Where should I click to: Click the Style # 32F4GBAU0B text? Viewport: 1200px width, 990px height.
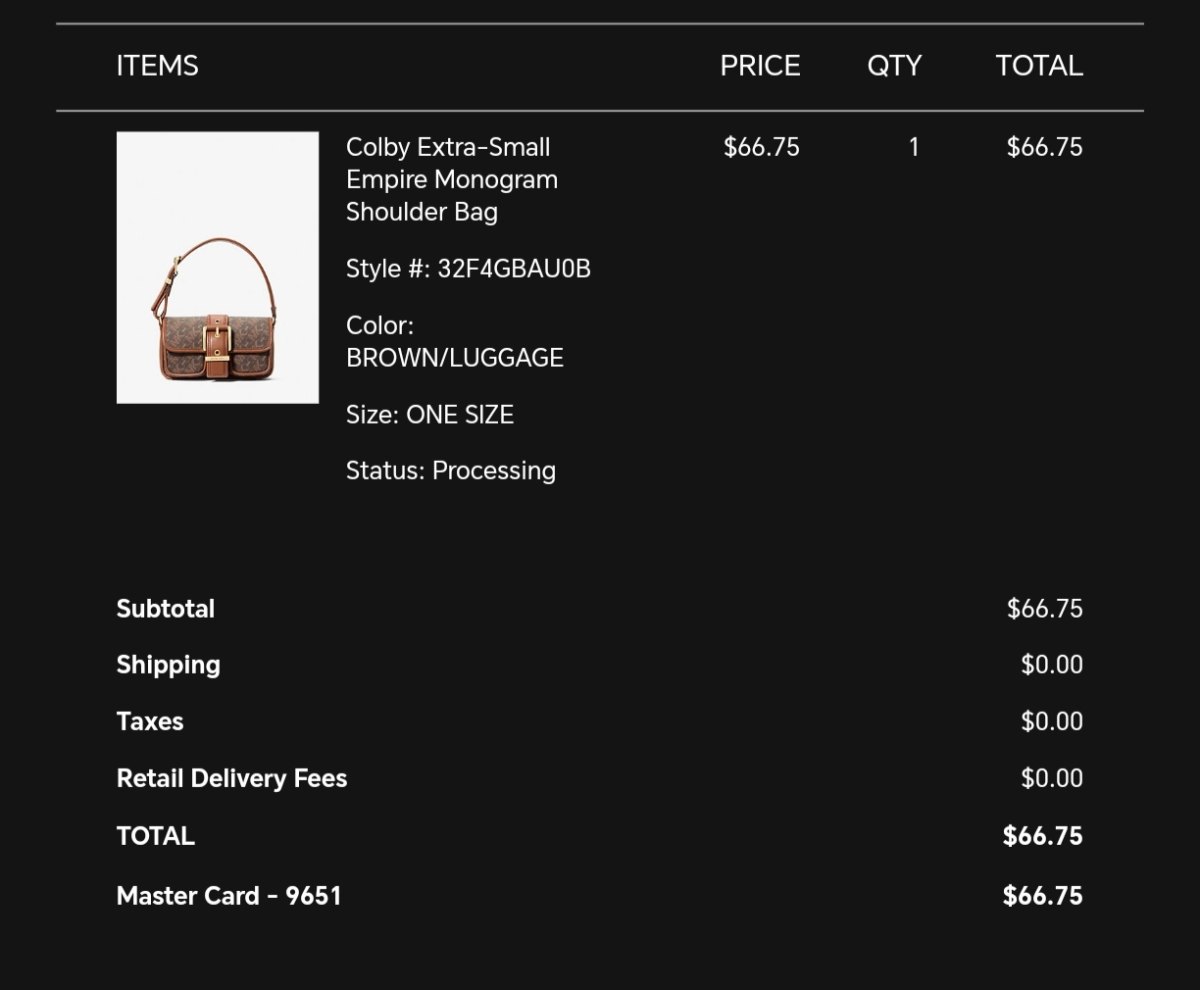point(468,269)
